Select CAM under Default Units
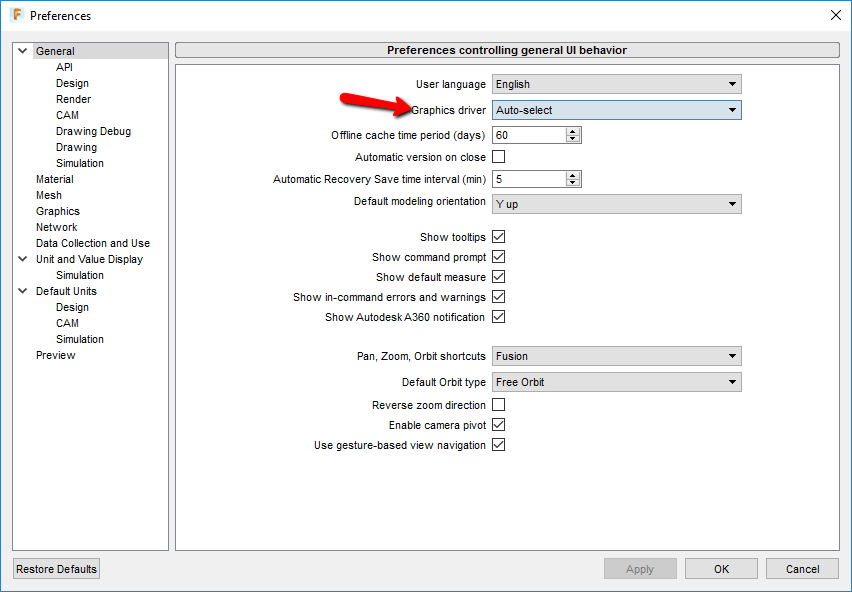The height and width of the screenshot is (592, 852). 67,323
